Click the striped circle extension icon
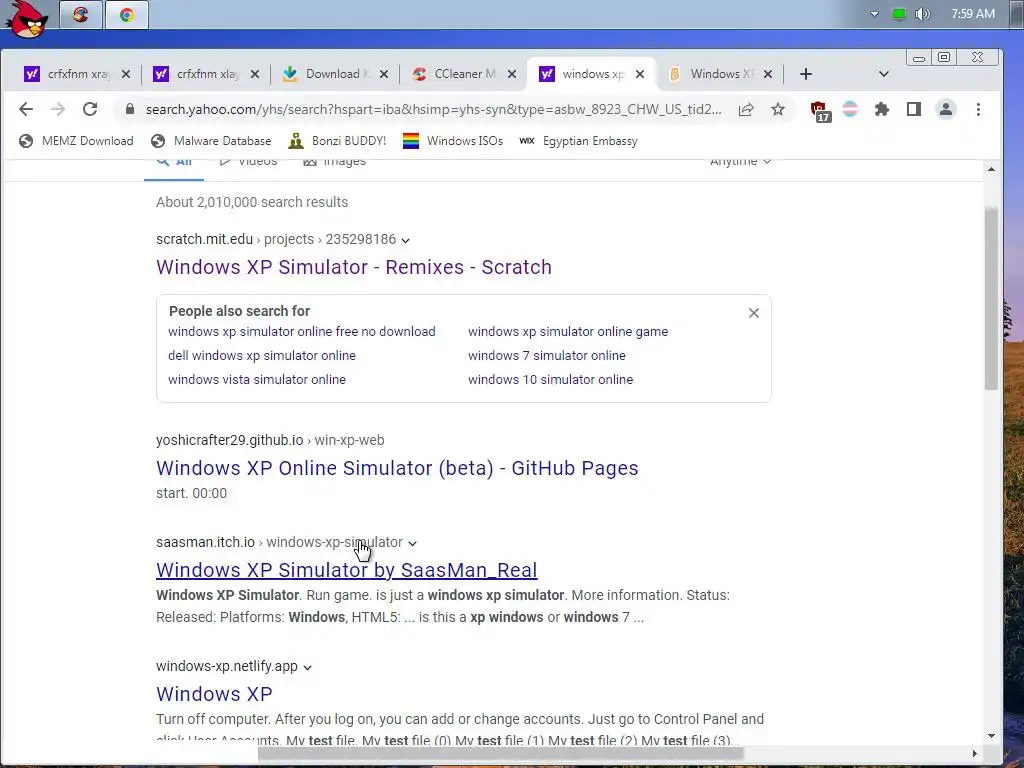The image size is (1024, 768). point(850,109)
